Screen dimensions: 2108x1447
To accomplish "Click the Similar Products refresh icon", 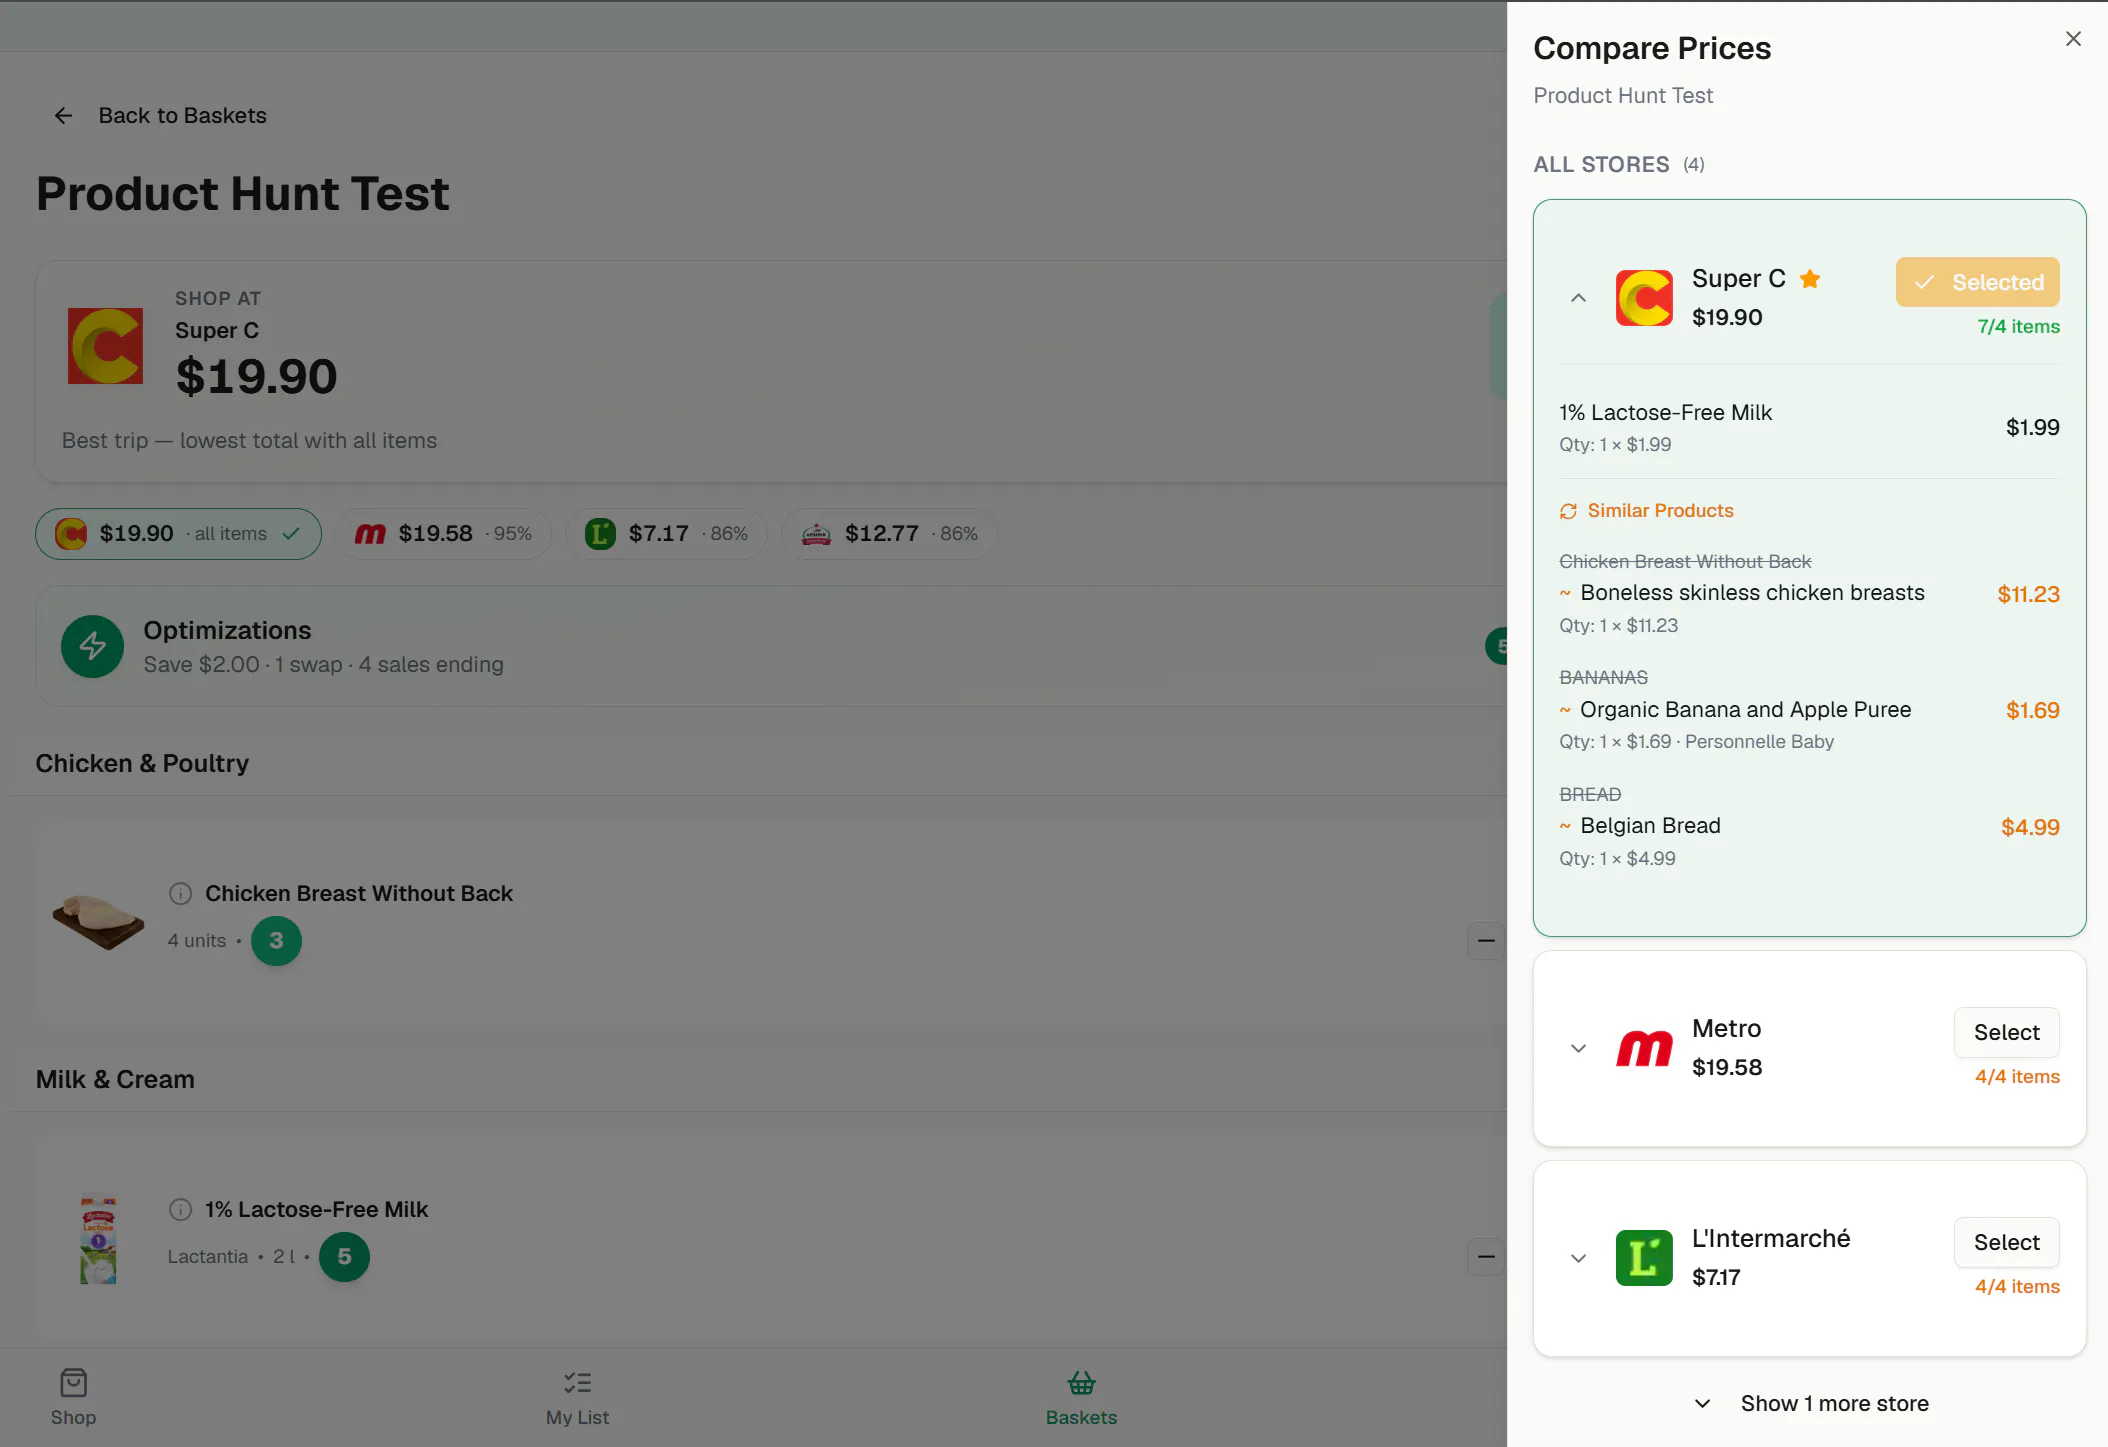I will pos(1568,511).
